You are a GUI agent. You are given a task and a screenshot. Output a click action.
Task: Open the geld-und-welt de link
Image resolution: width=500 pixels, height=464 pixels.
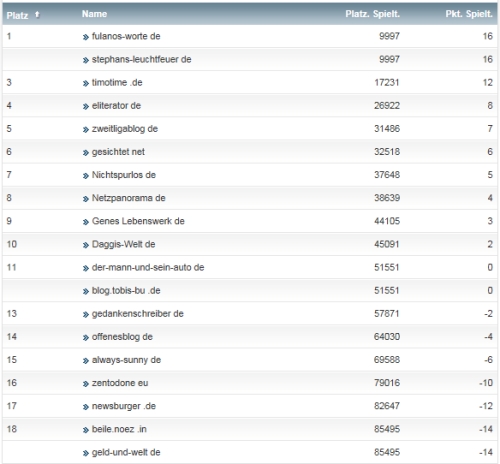point(126,452)
